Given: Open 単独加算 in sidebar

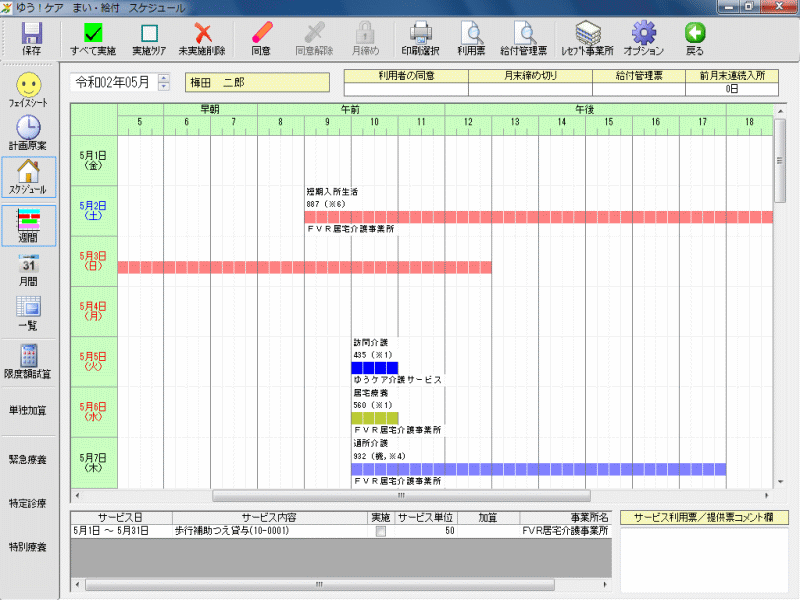Looking at the screenshot, I should [x=28, y=410].
